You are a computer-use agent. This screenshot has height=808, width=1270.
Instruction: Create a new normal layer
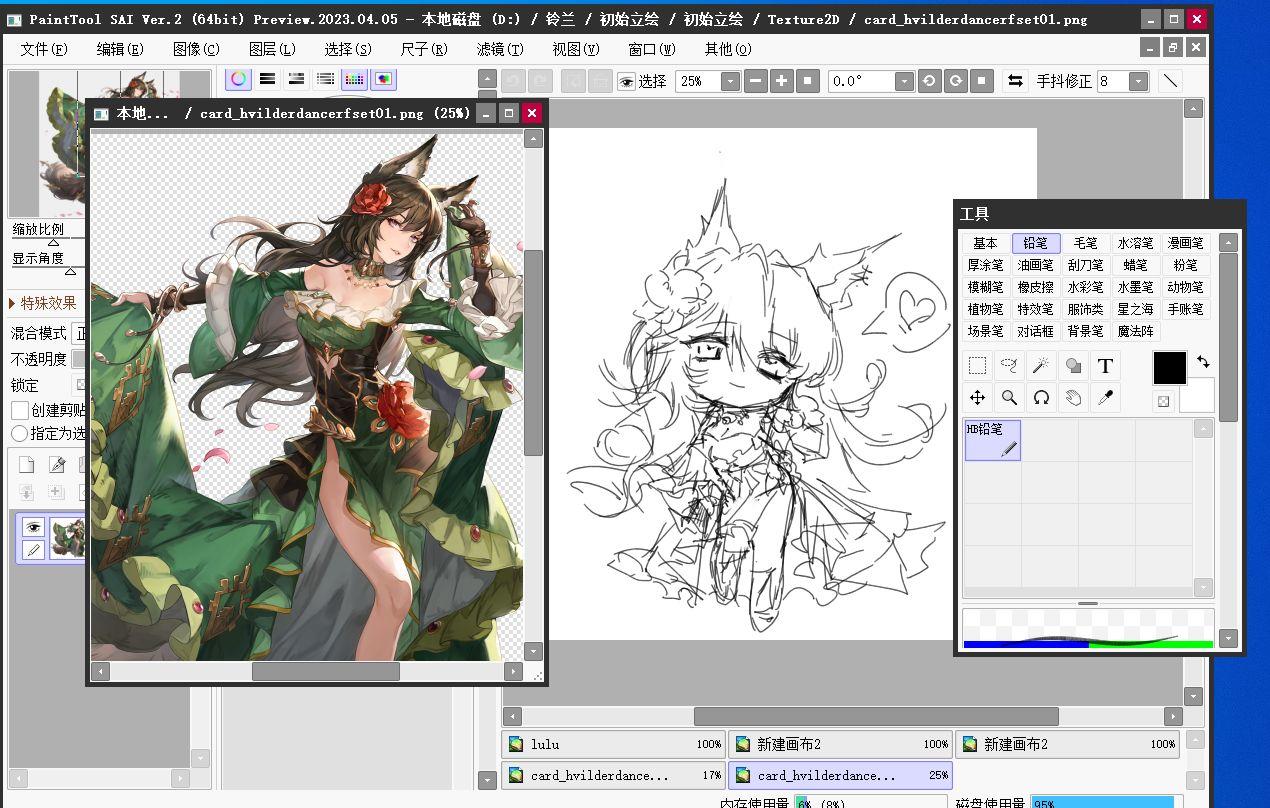(27, 464)
